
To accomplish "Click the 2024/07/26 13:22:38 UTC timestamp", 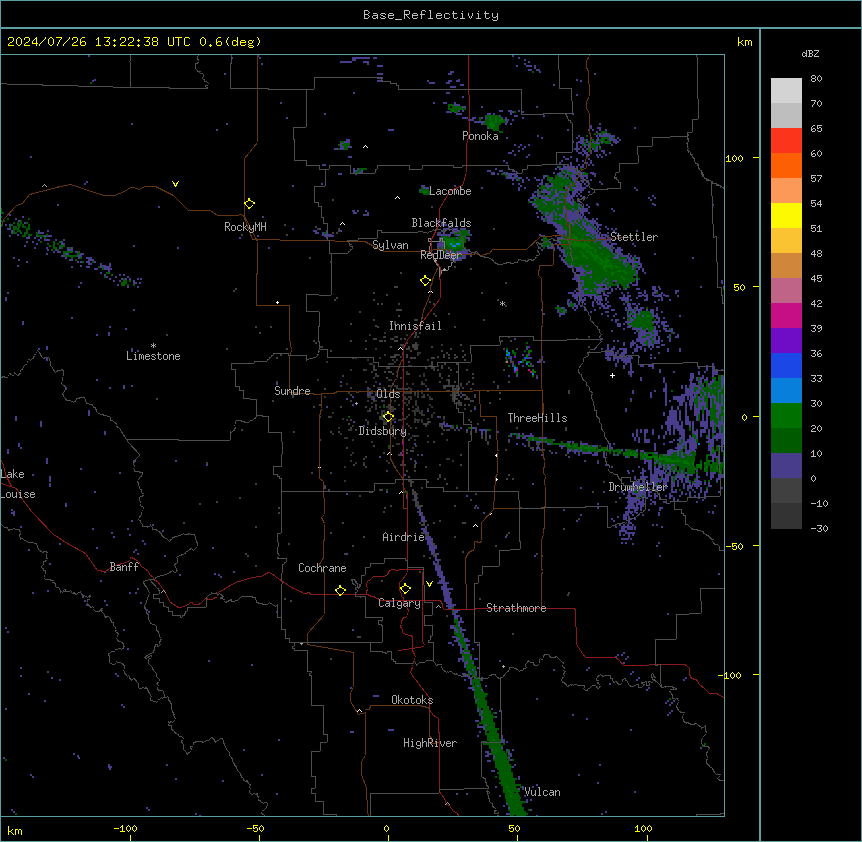I will click(x=99, y=42).
